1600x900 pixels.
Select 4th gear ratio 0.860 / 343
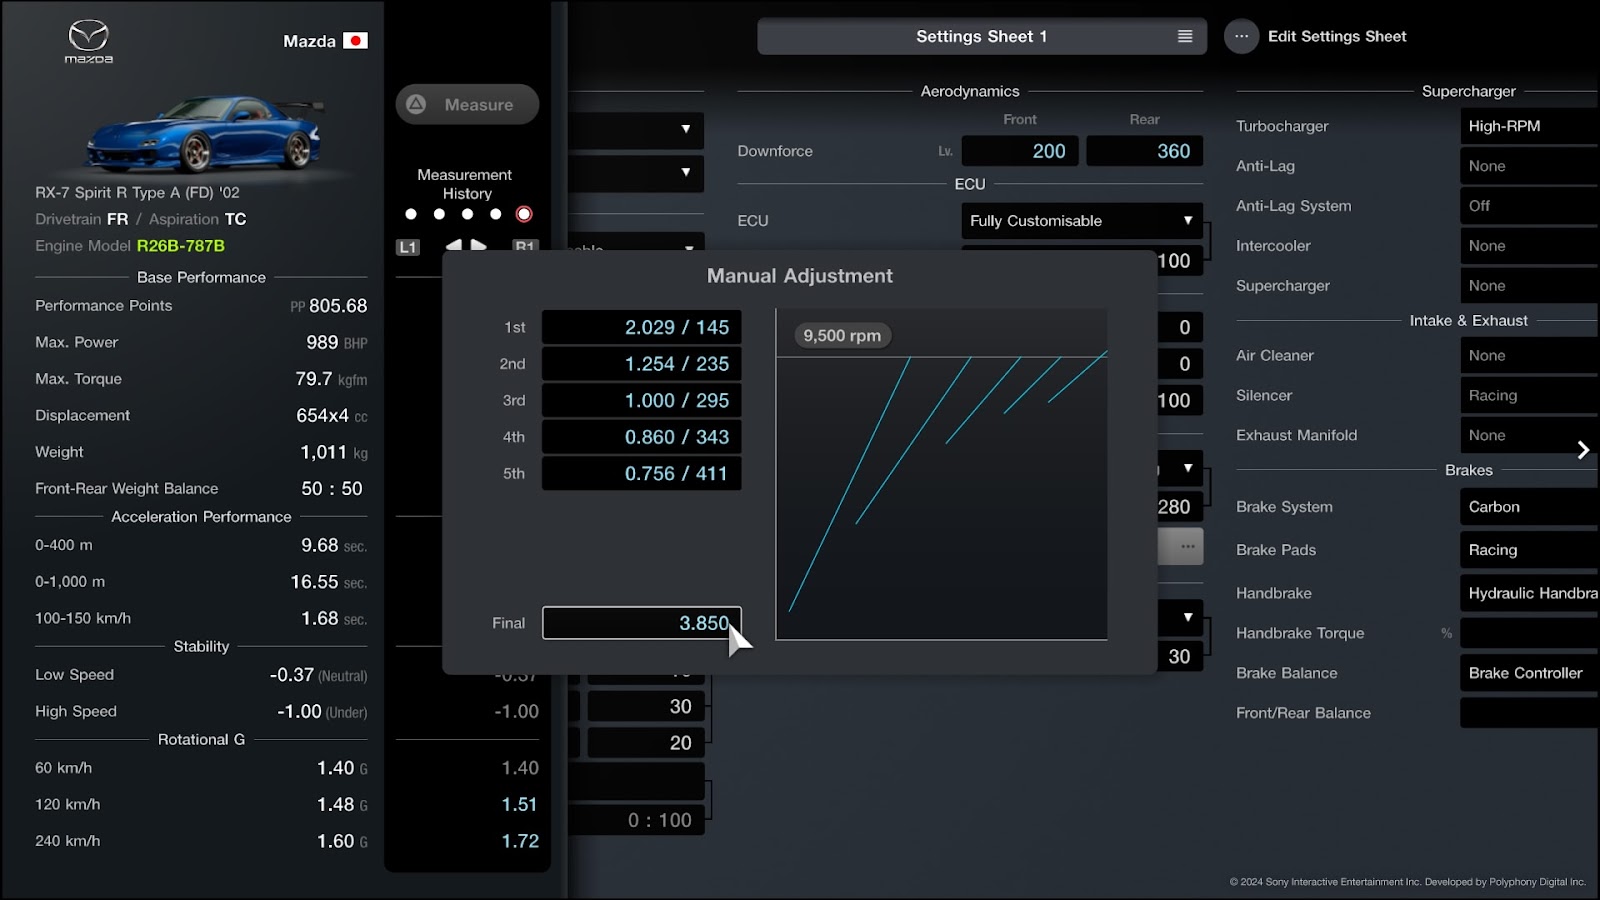tap(641, 437)
